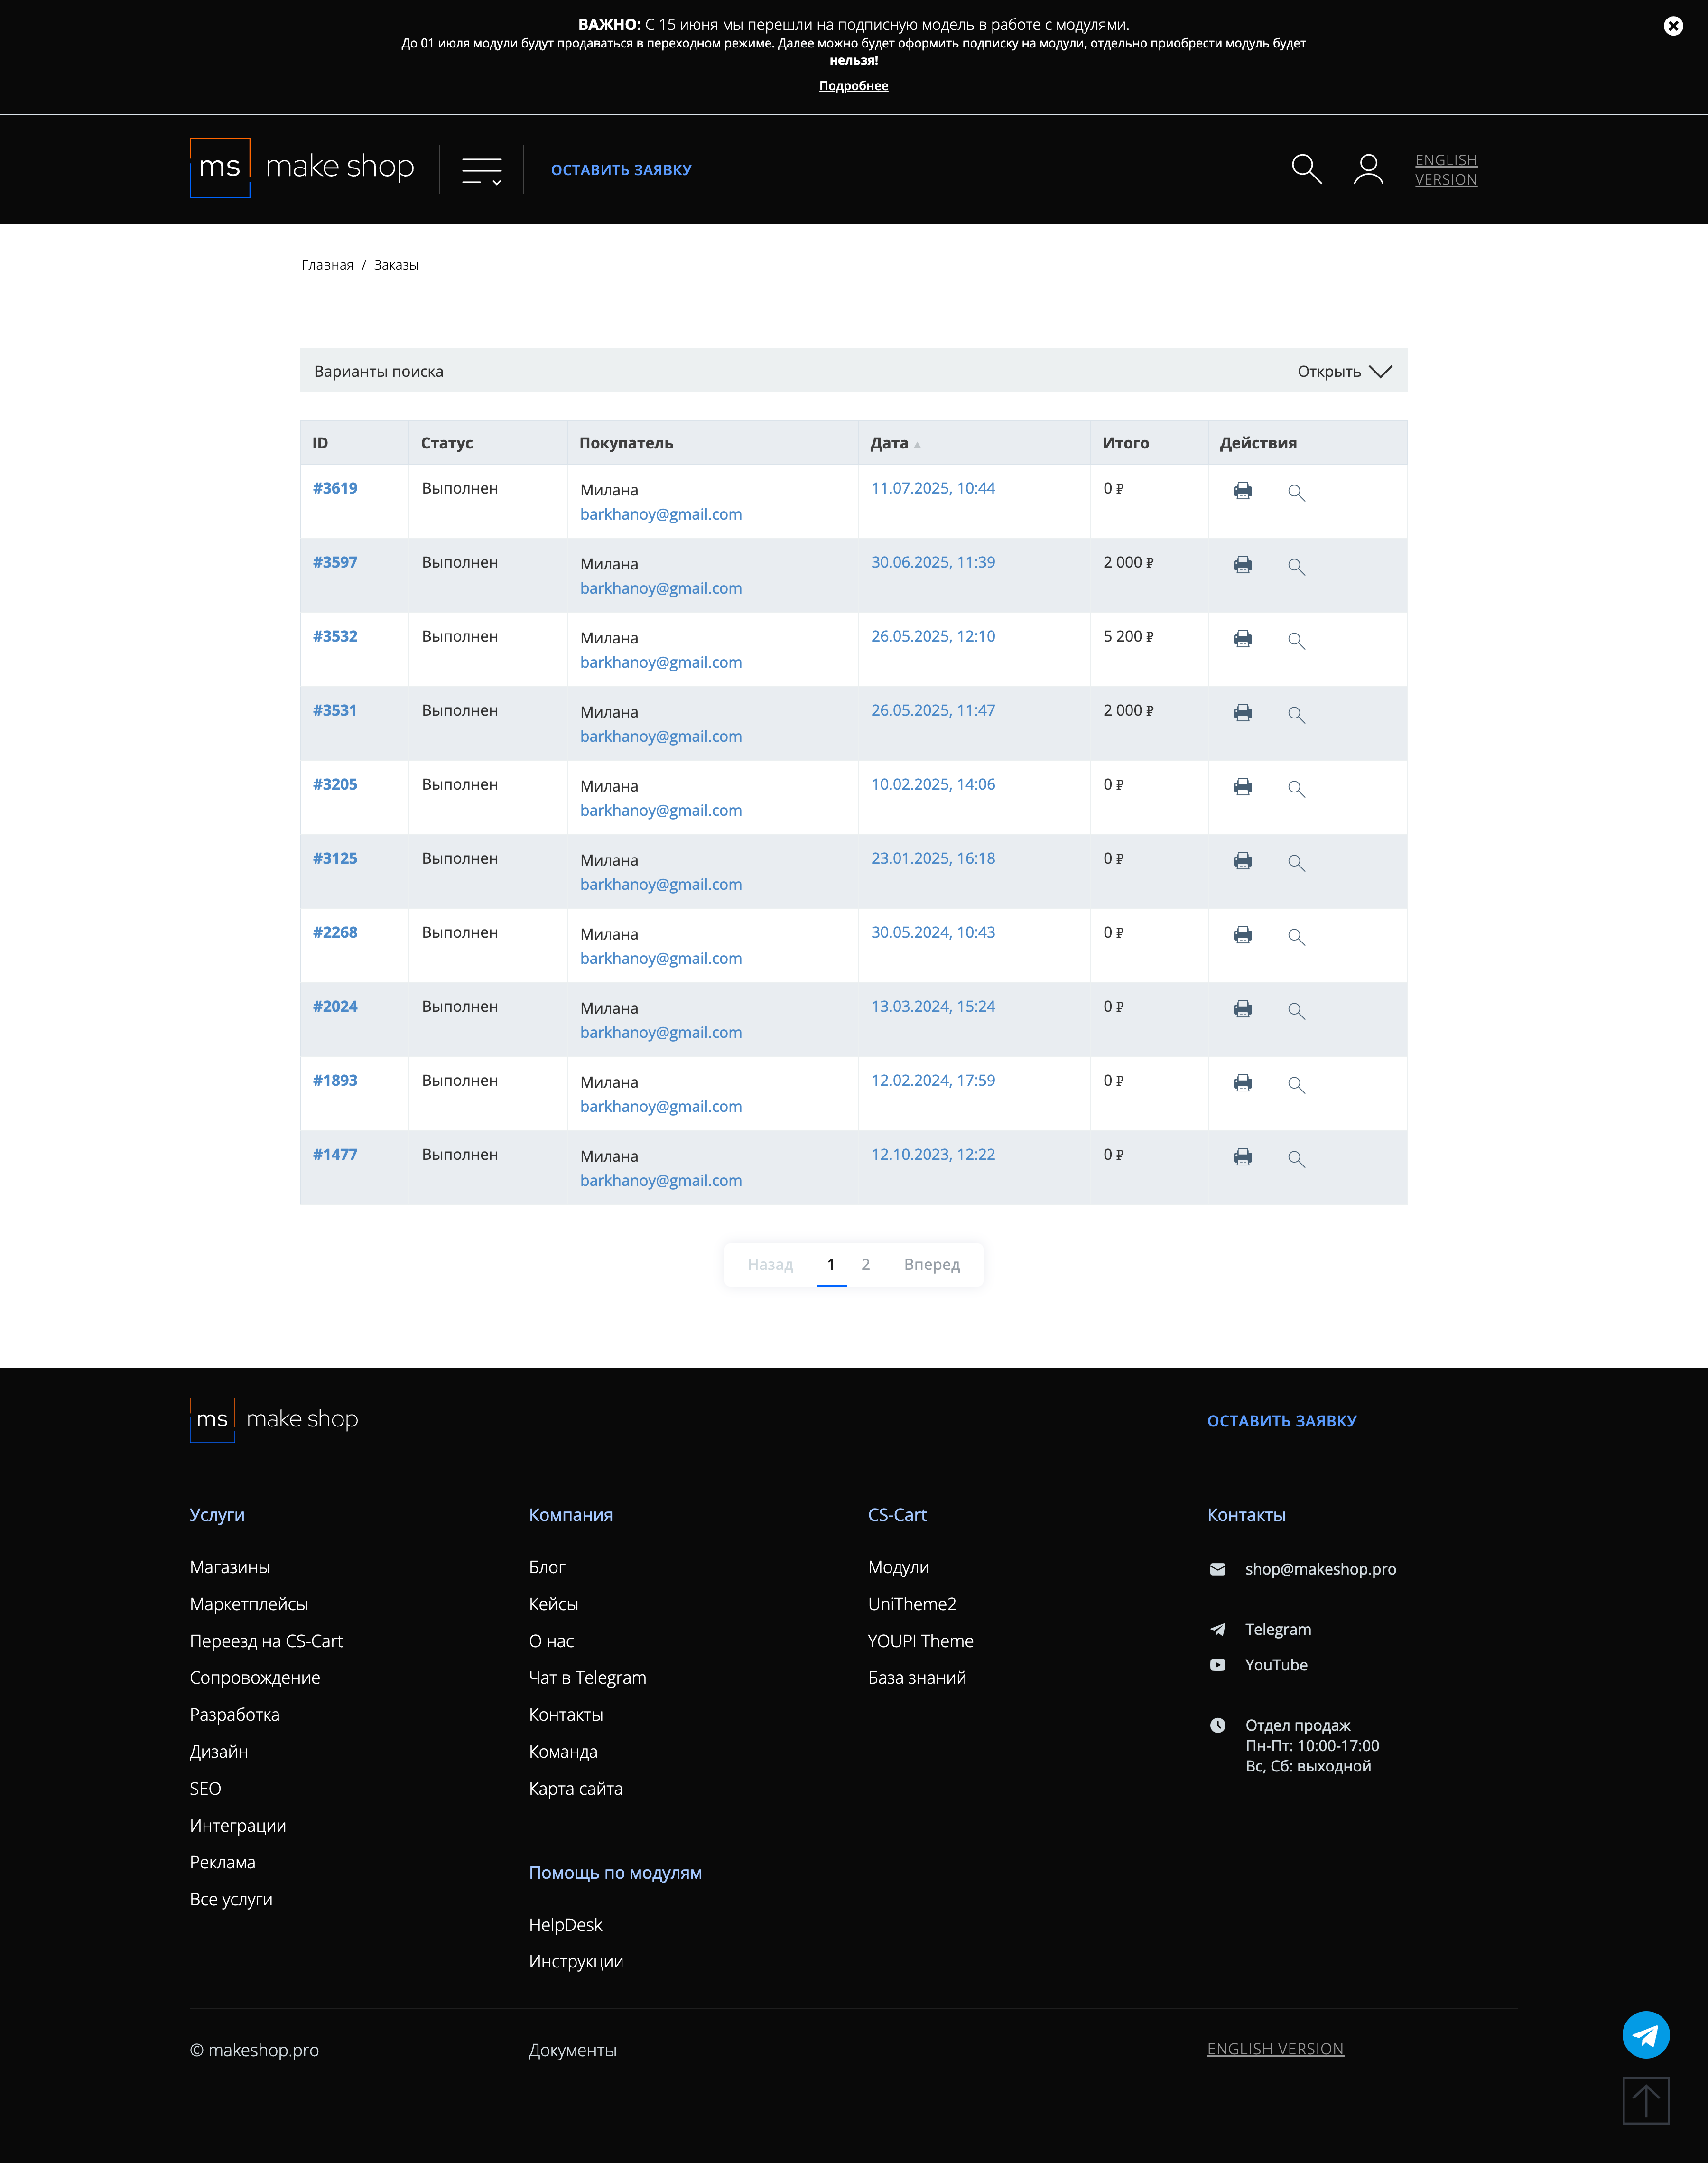Screen dimensions: 1708x2163
Task: Click ОСТАВИТЬ ЗАЯВКУ in the top header
Action: [x=621, y=170]
